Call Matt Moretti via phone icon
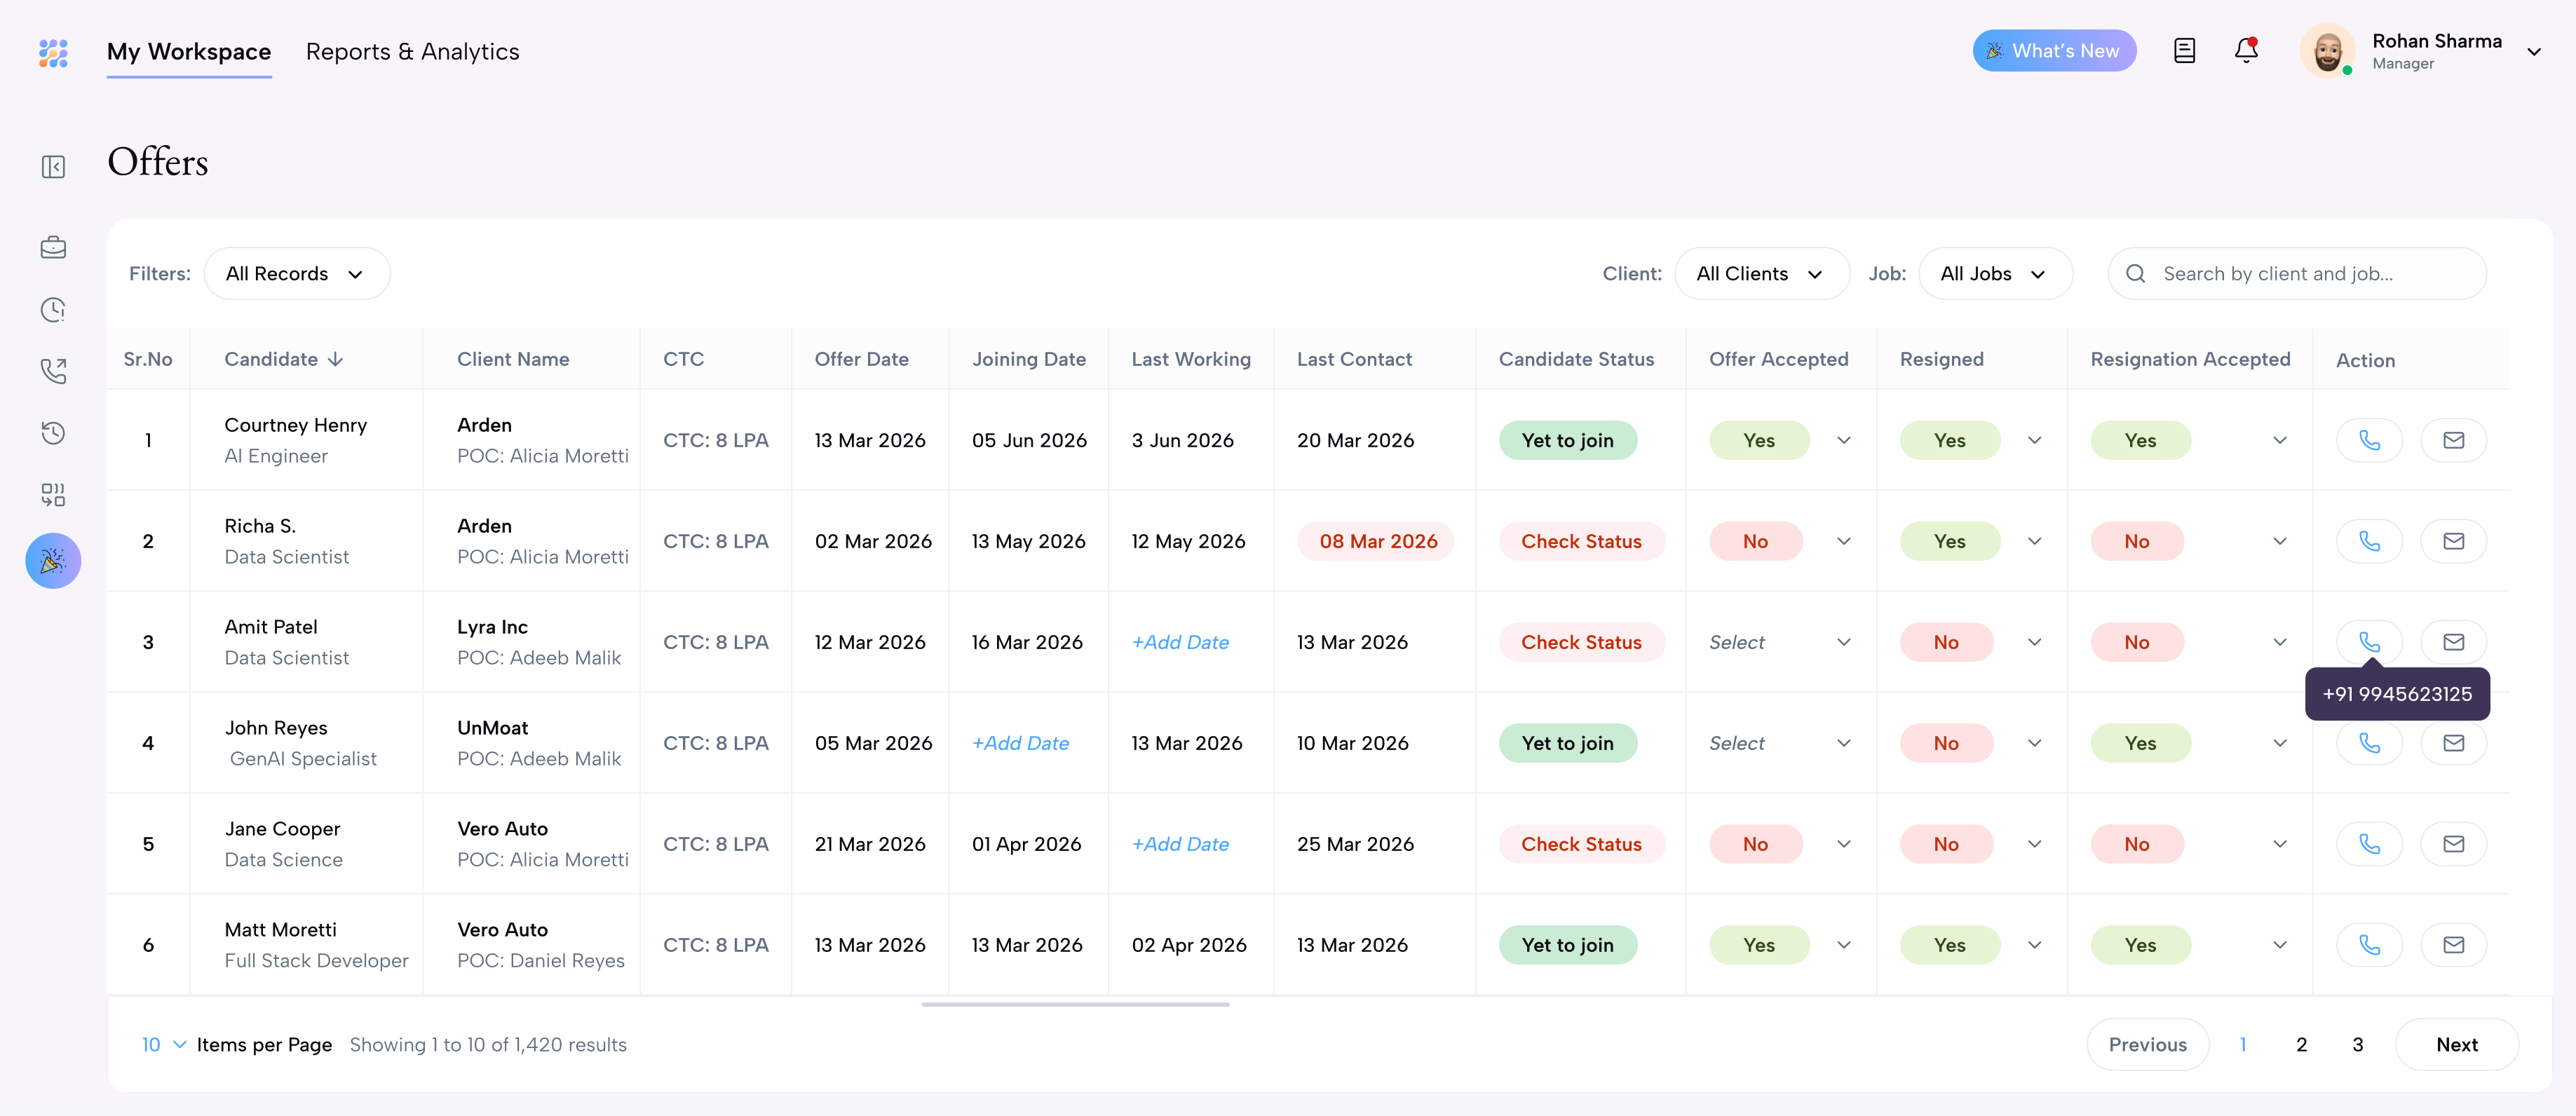 (2369, 945)
